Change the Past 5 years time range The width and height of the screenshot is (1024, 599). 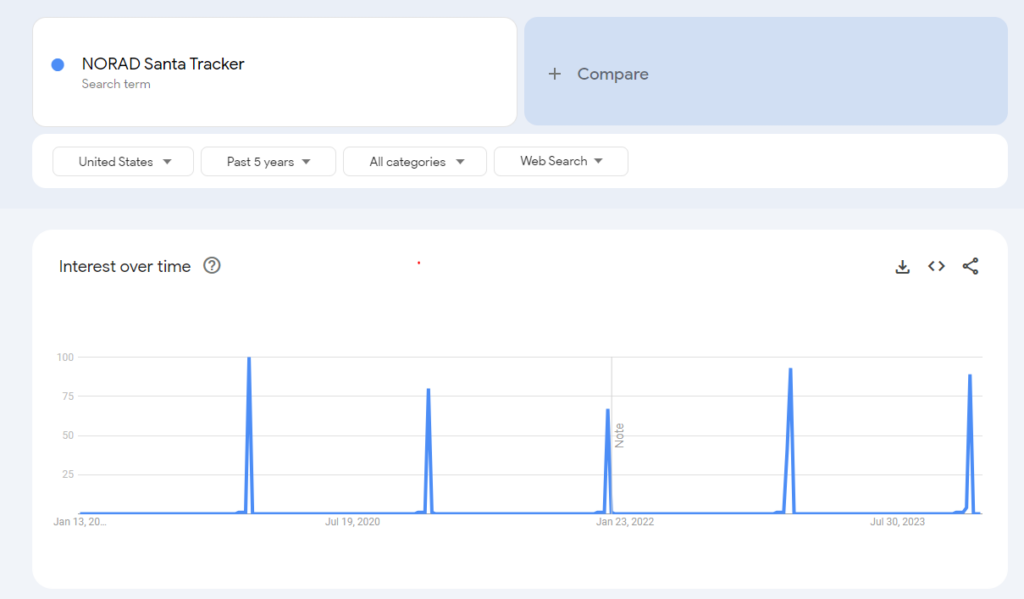point(268,161)
